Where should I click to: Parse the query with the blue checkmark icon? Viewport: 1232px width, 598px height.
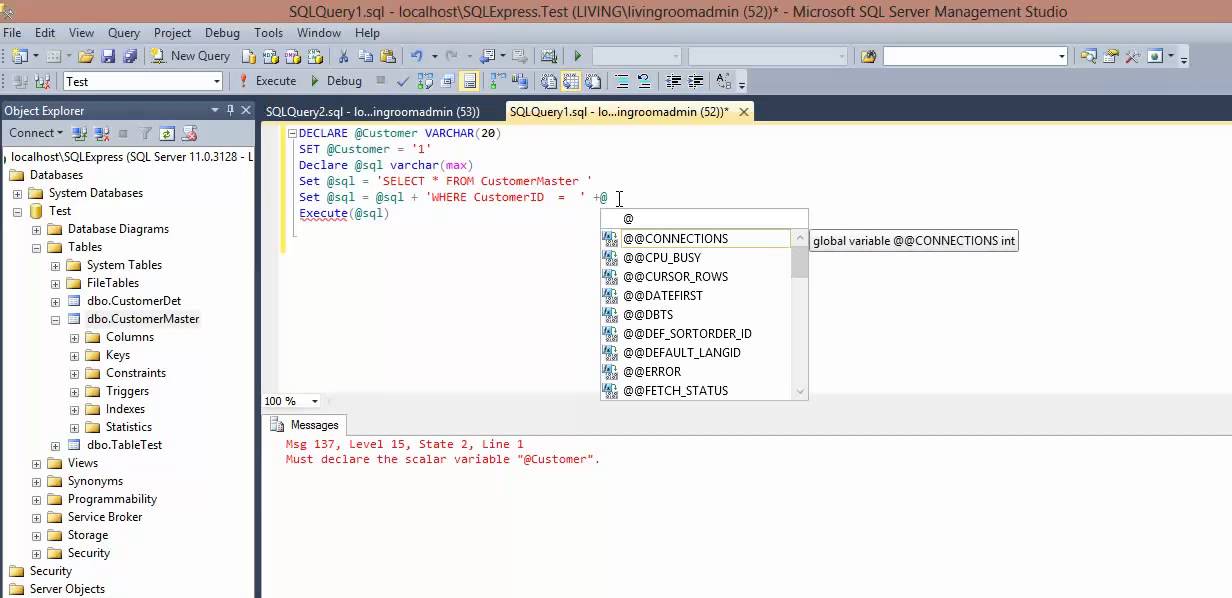point(403,81)
